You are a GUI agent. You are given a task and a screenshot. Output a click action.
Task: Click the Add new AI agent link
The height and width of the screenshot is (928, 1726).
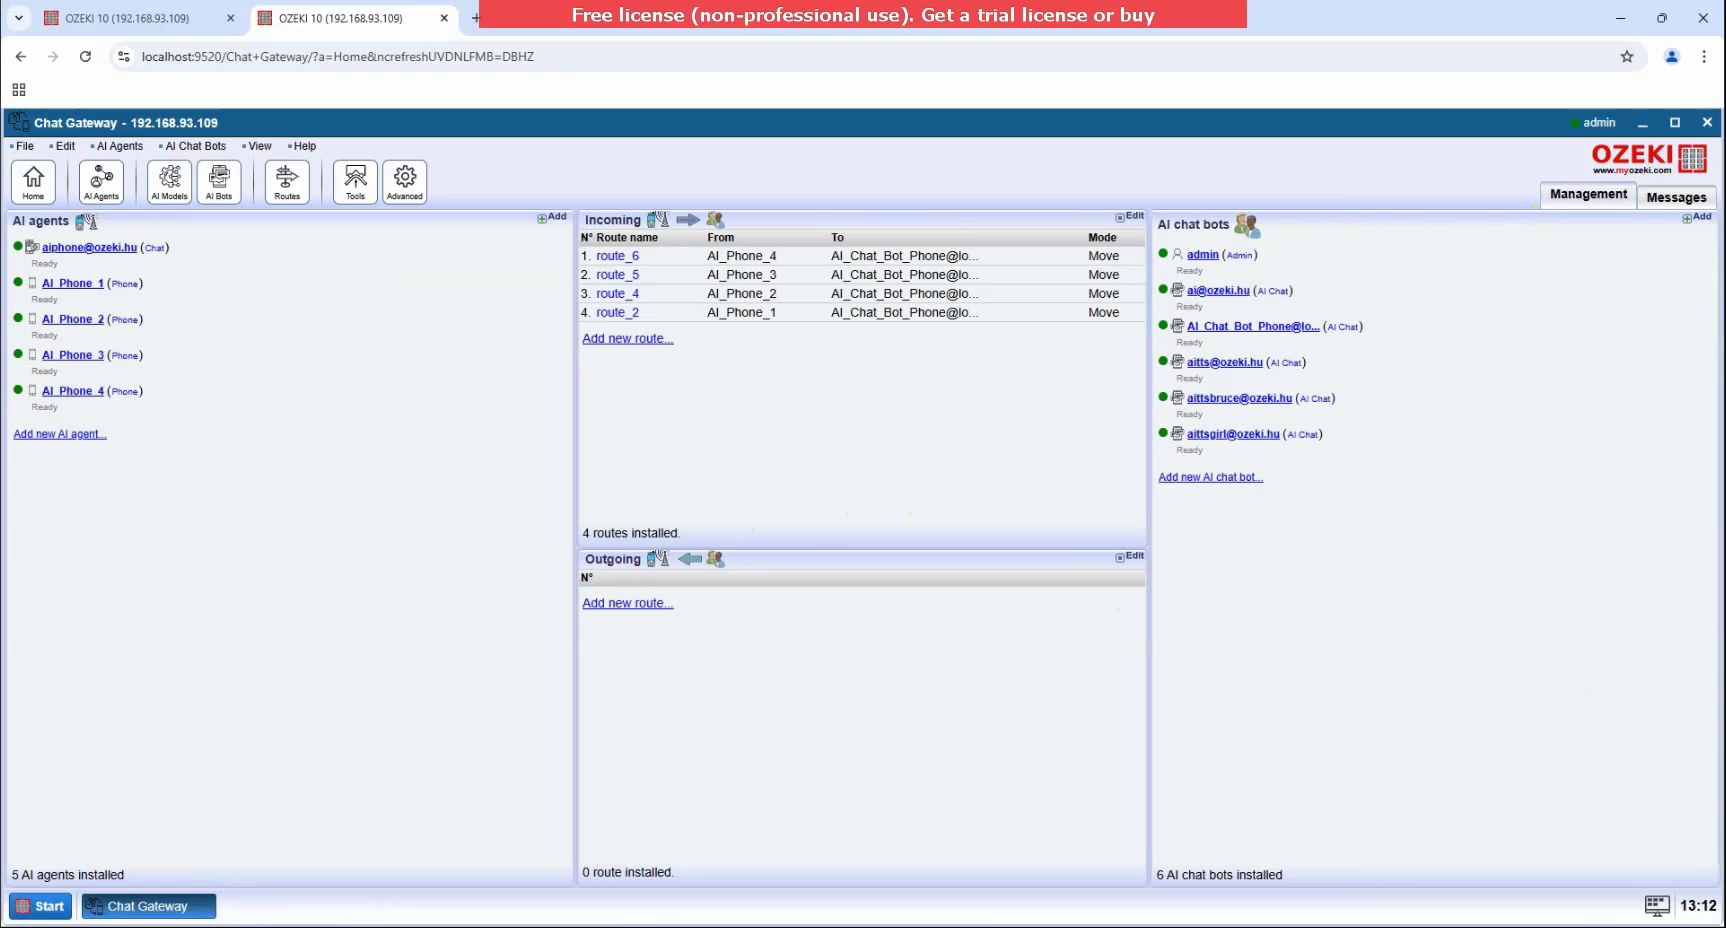(x=60, y=434)
